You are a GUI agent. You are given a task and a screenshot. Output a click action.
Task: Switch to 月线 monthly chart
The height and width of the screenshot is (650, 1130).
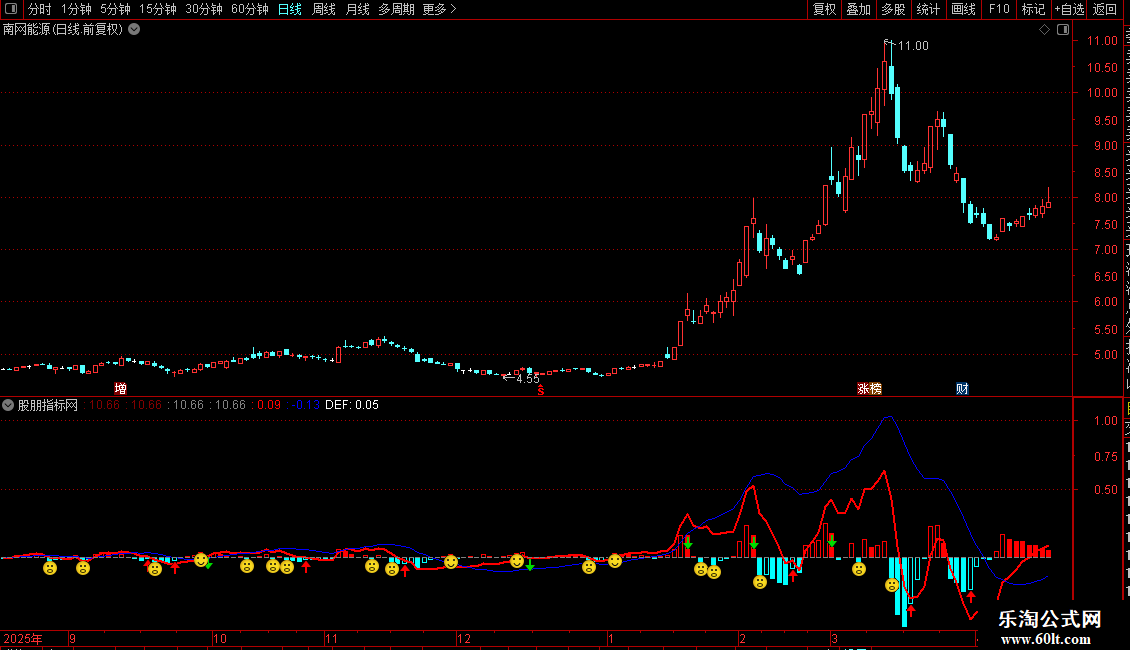point(357,9)
